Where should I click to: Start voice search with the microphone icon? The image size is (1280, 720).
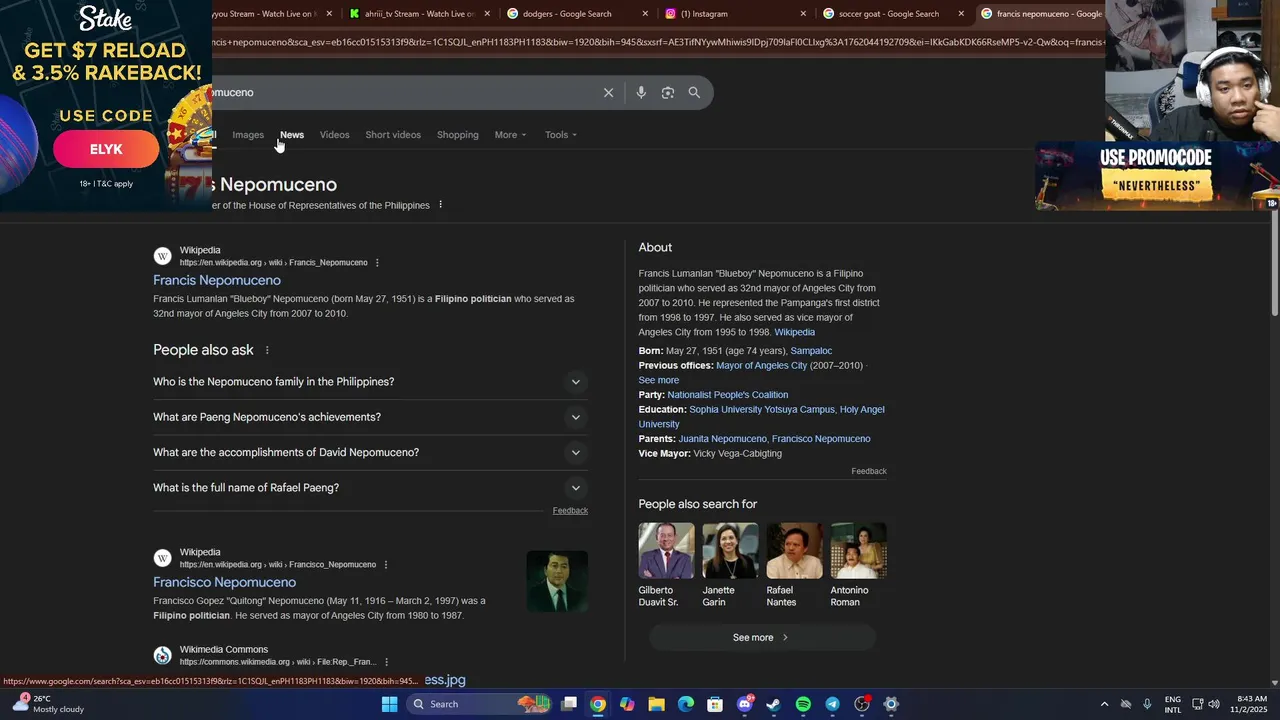click(641, 93)
